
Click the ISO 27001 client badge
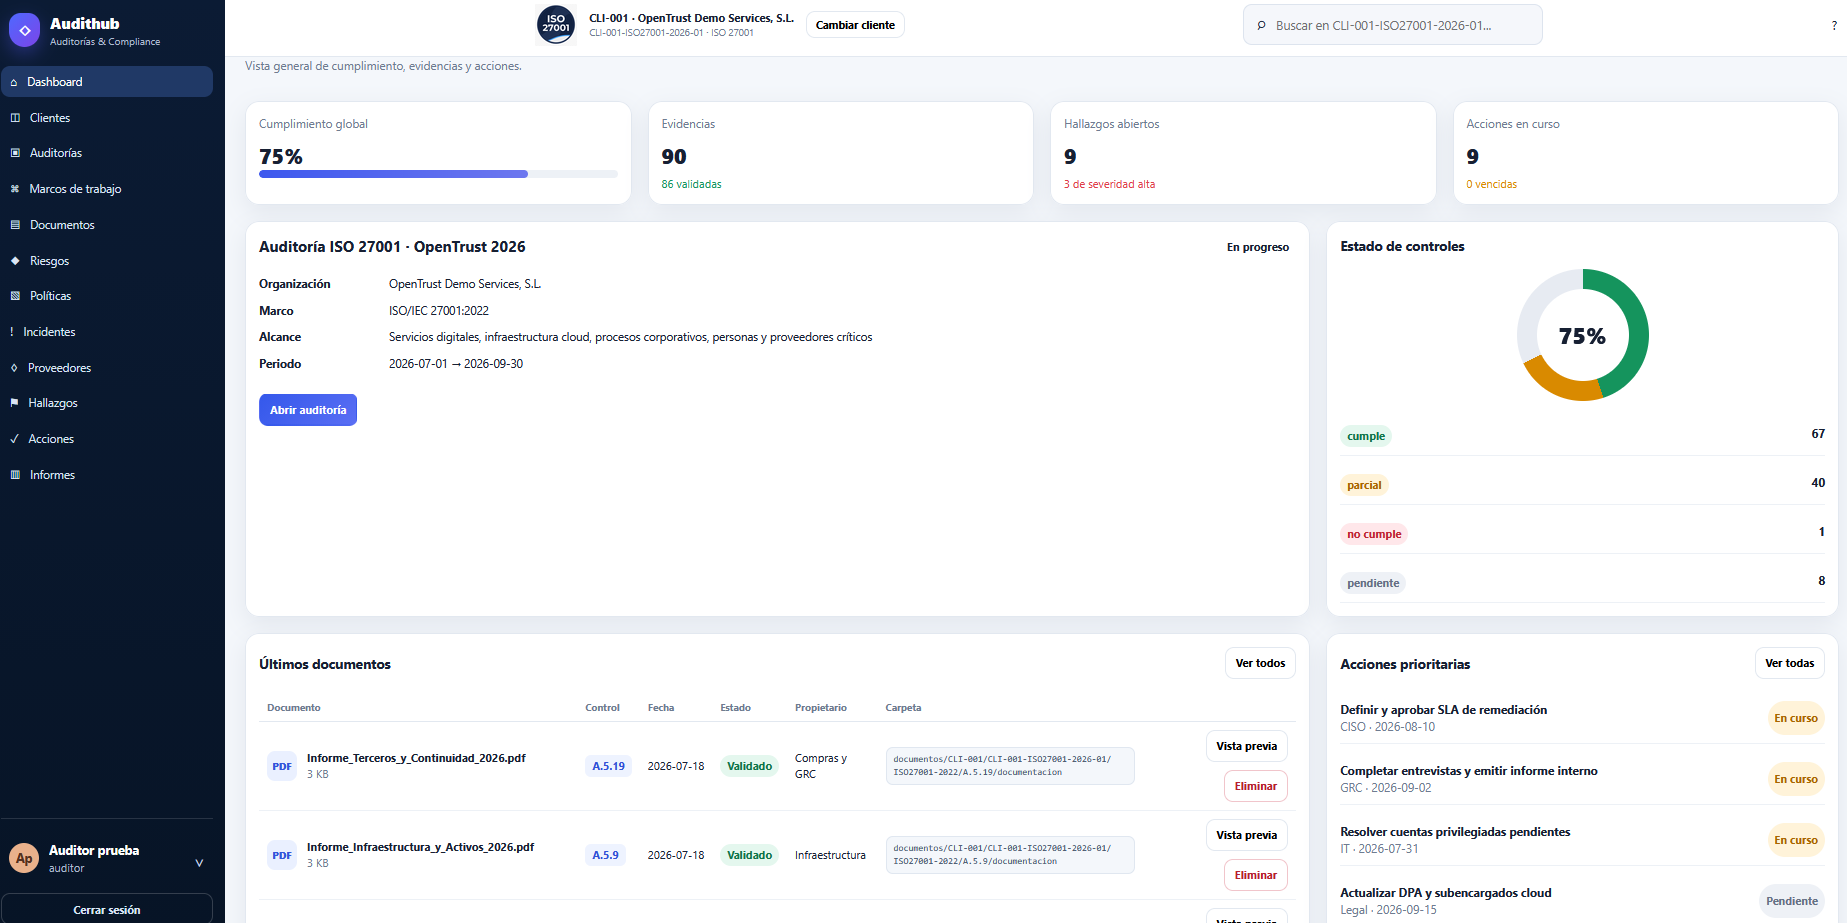(x=556, y=25)
